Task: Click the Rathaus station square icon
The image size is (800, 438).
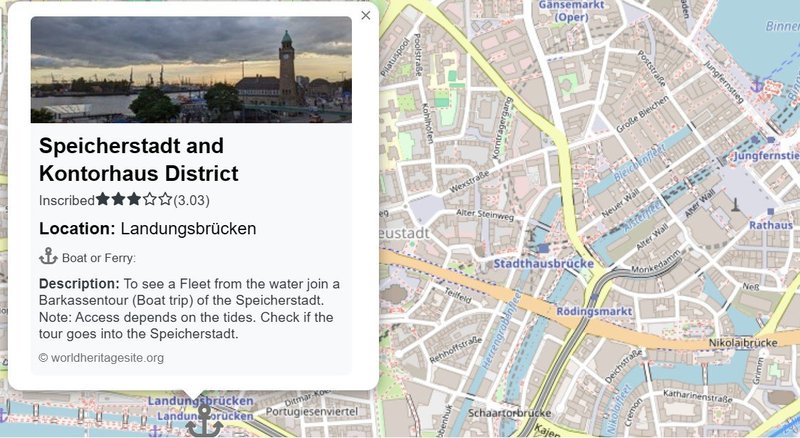Action: point(770,211)
